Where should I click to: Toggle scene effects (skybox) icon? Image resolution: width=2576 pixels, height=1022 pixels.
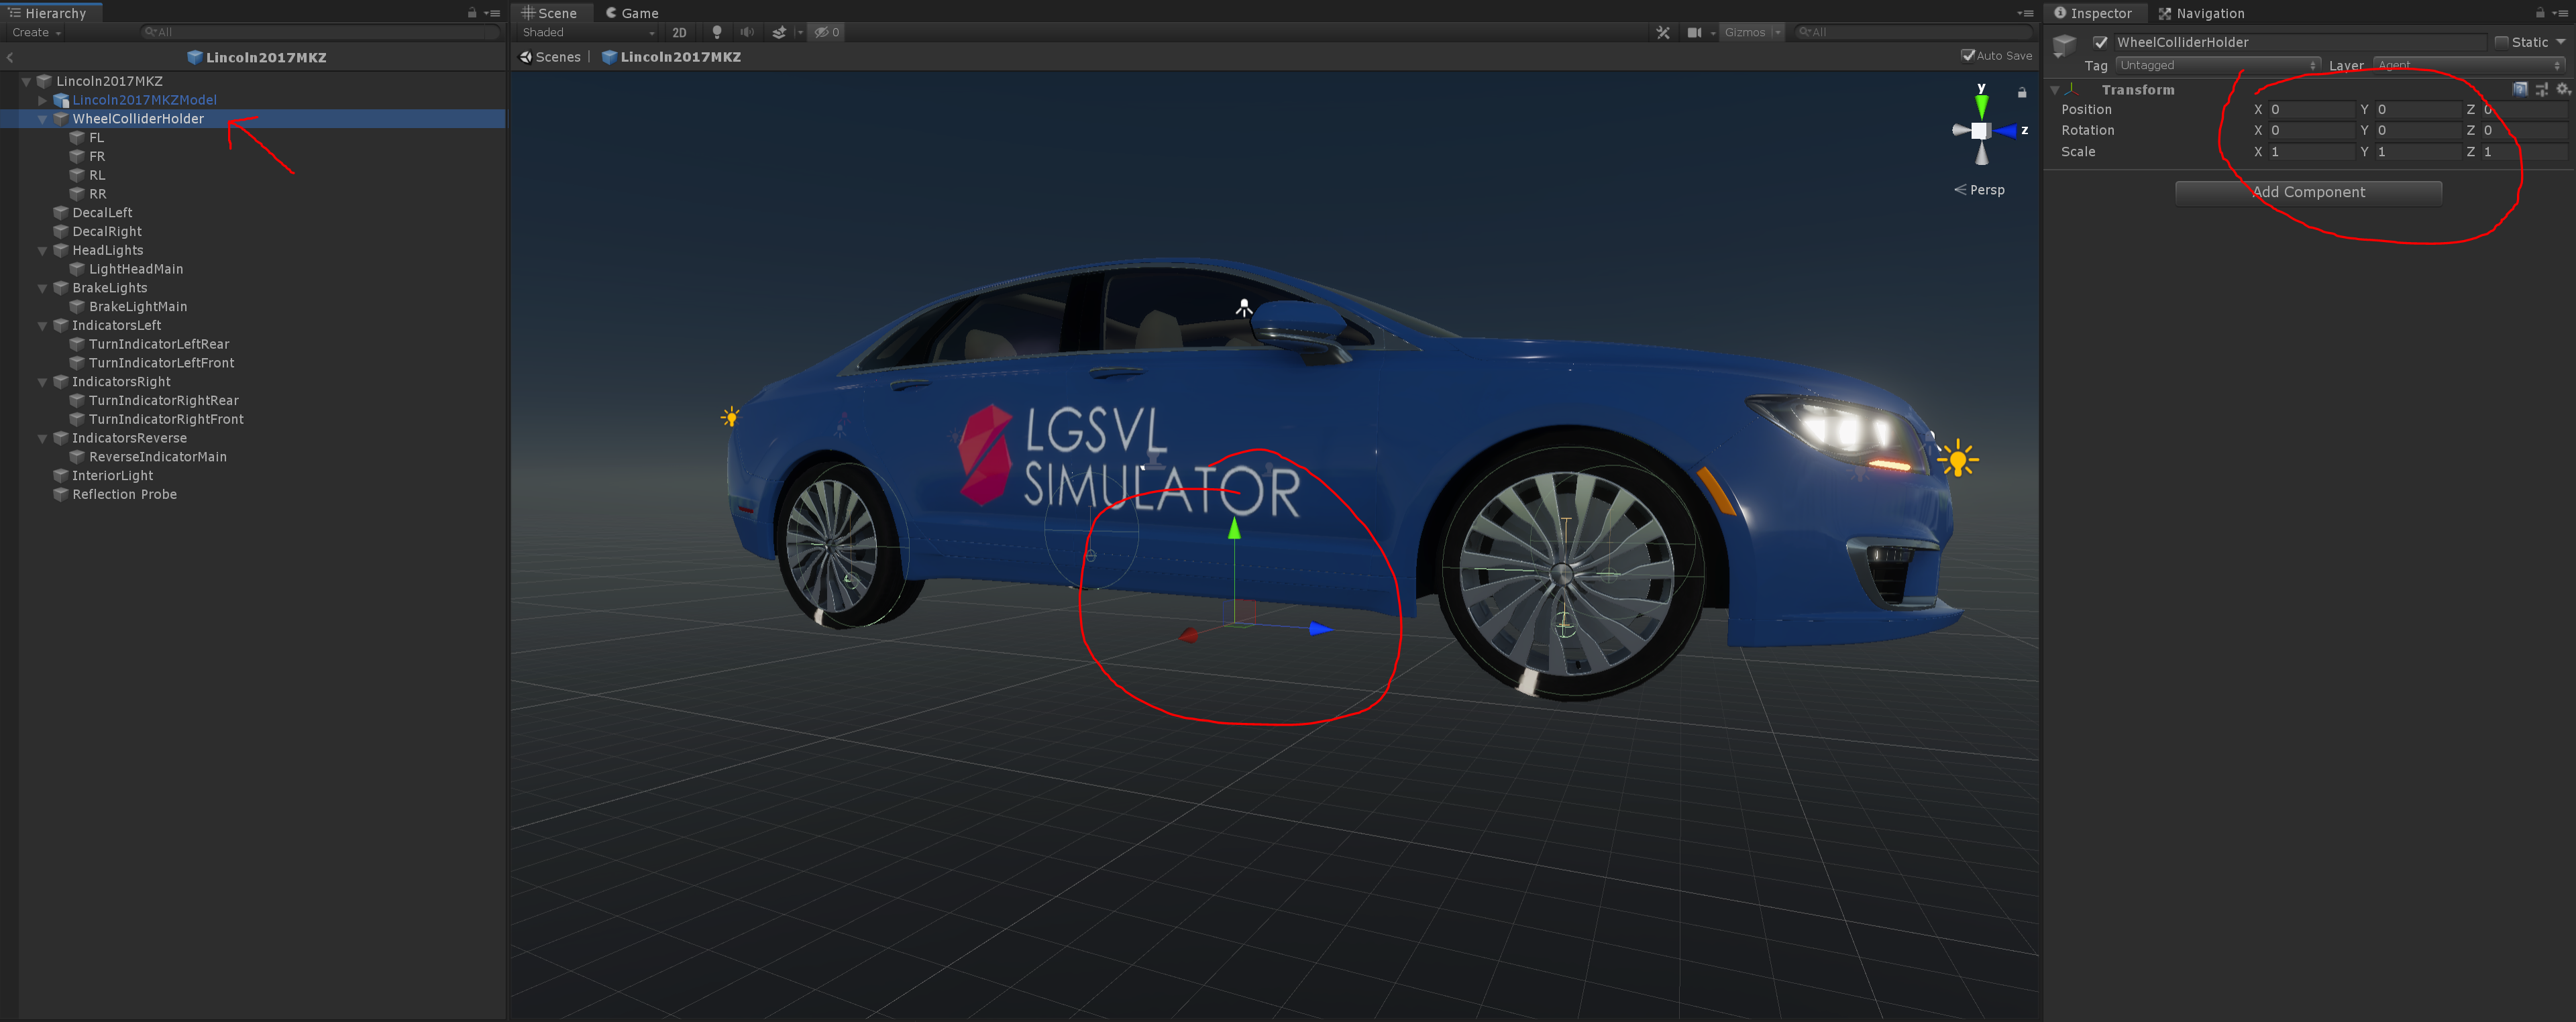point(779,32)
